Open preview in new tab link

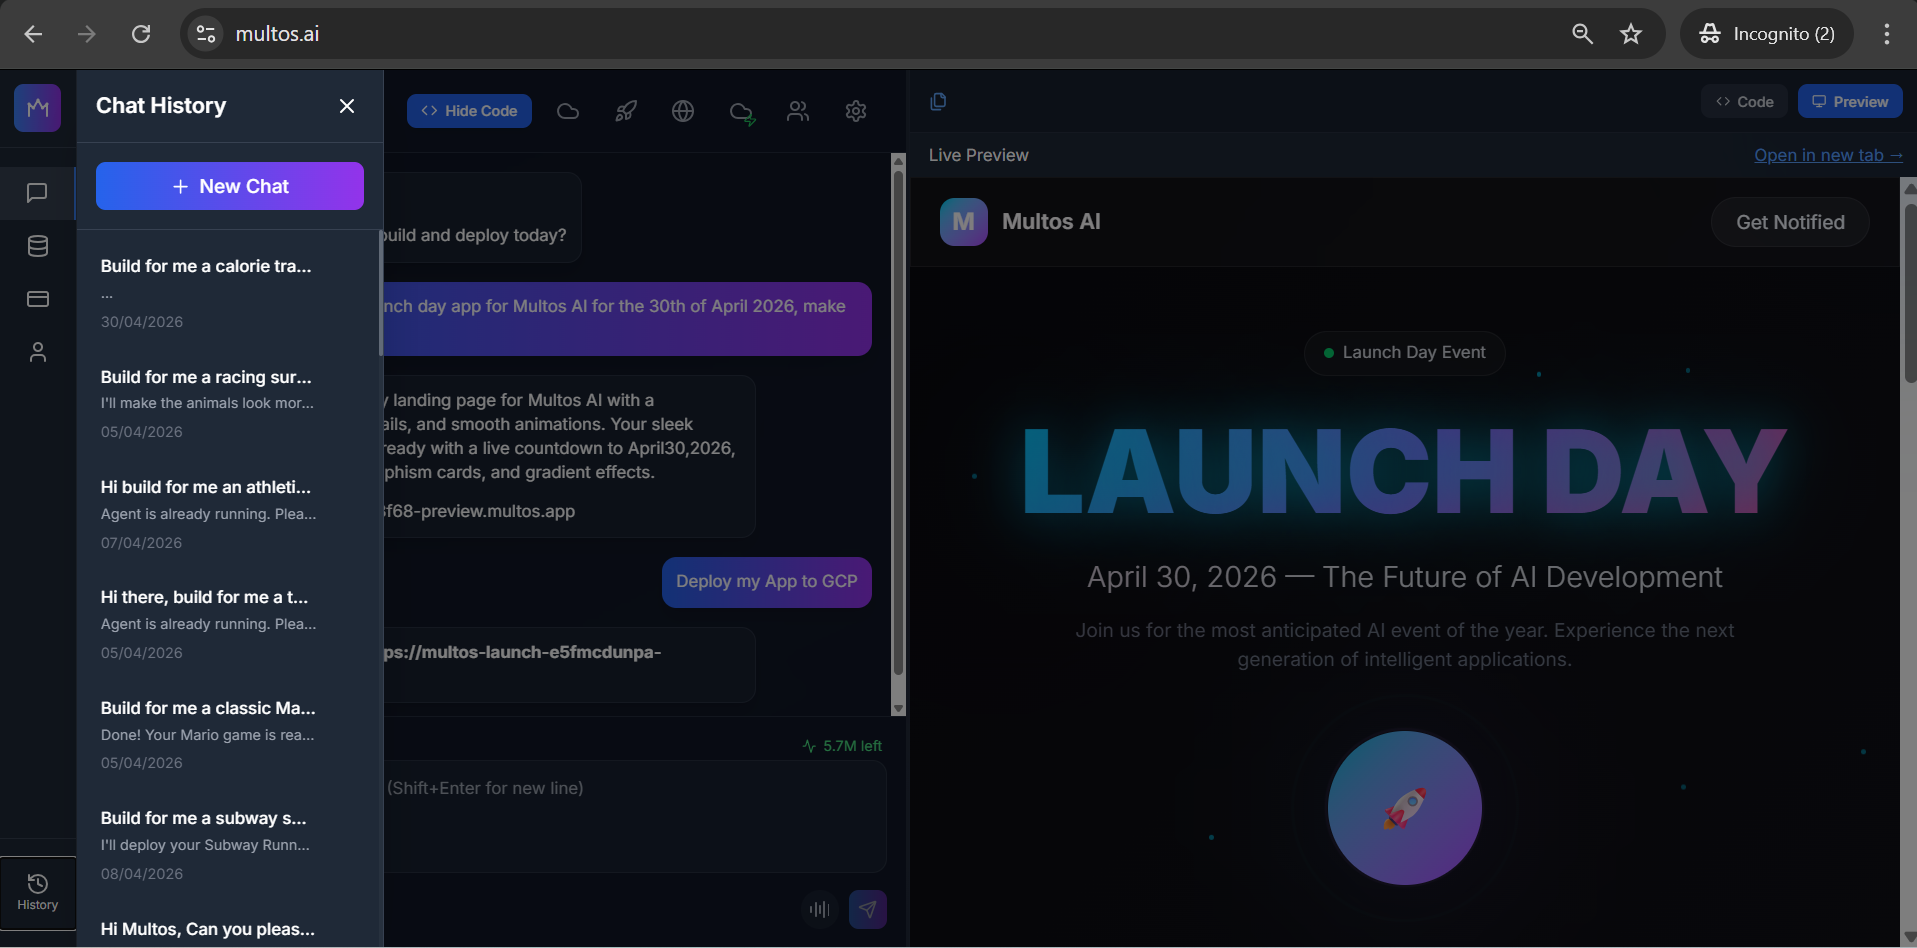point(1828,155)
